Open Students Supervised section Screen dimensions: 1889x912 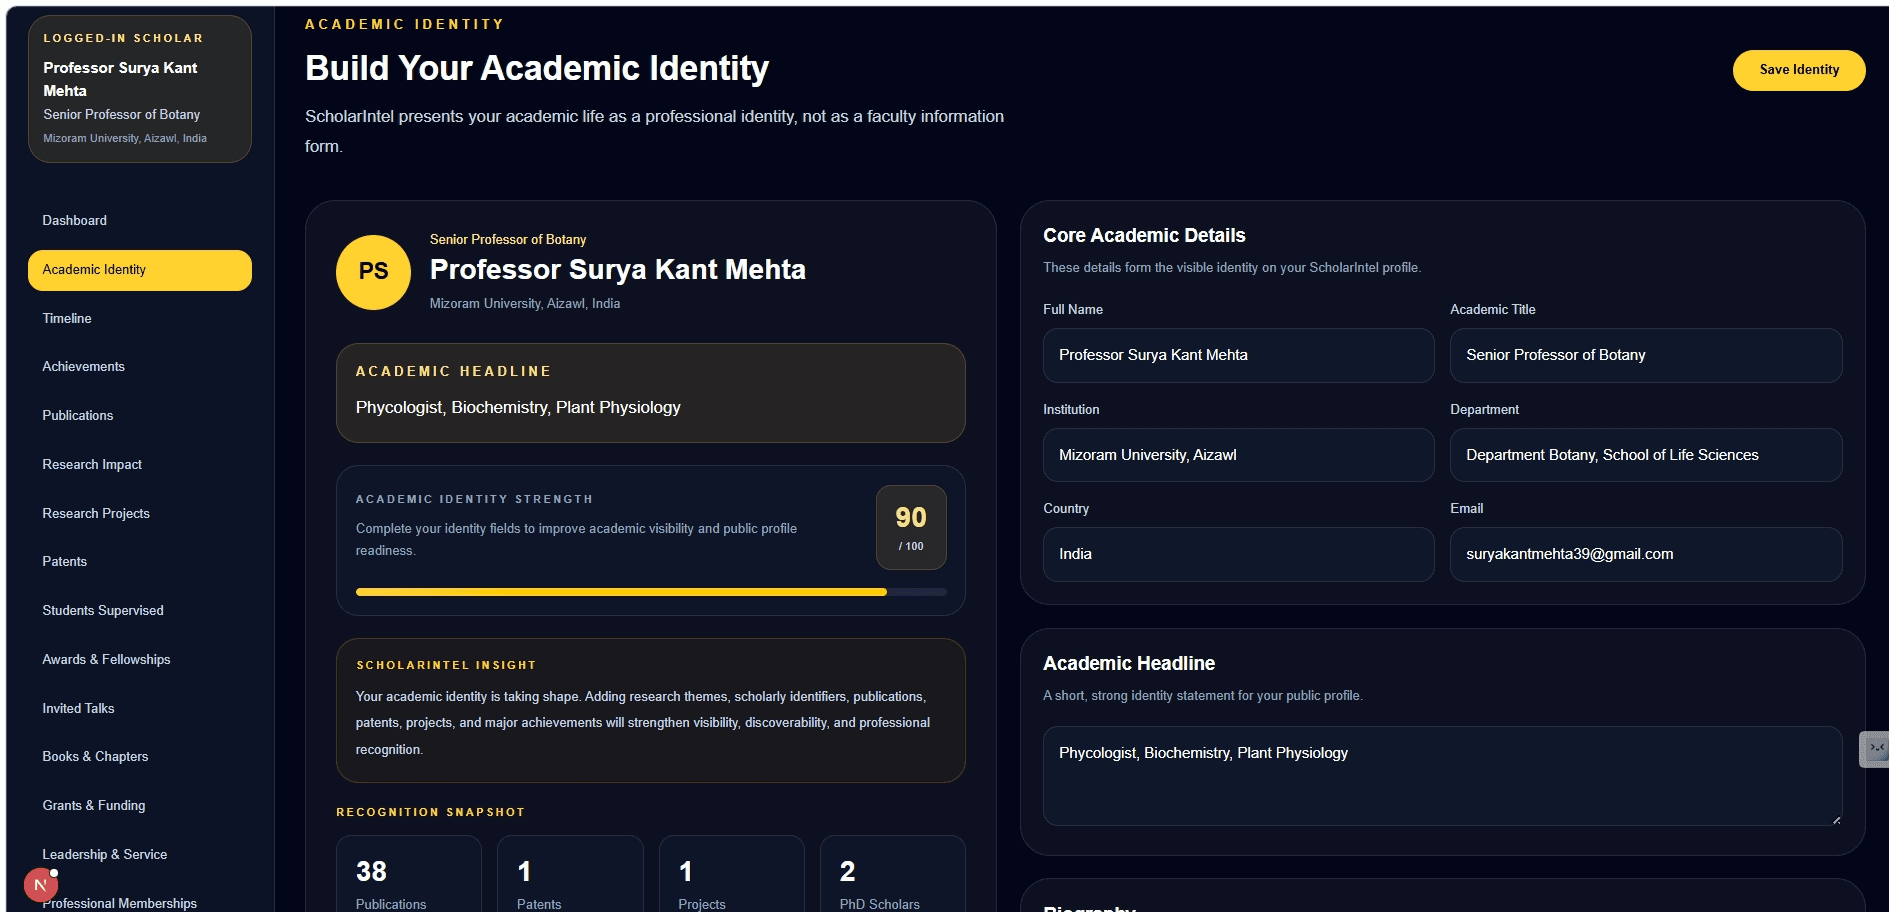140,611
